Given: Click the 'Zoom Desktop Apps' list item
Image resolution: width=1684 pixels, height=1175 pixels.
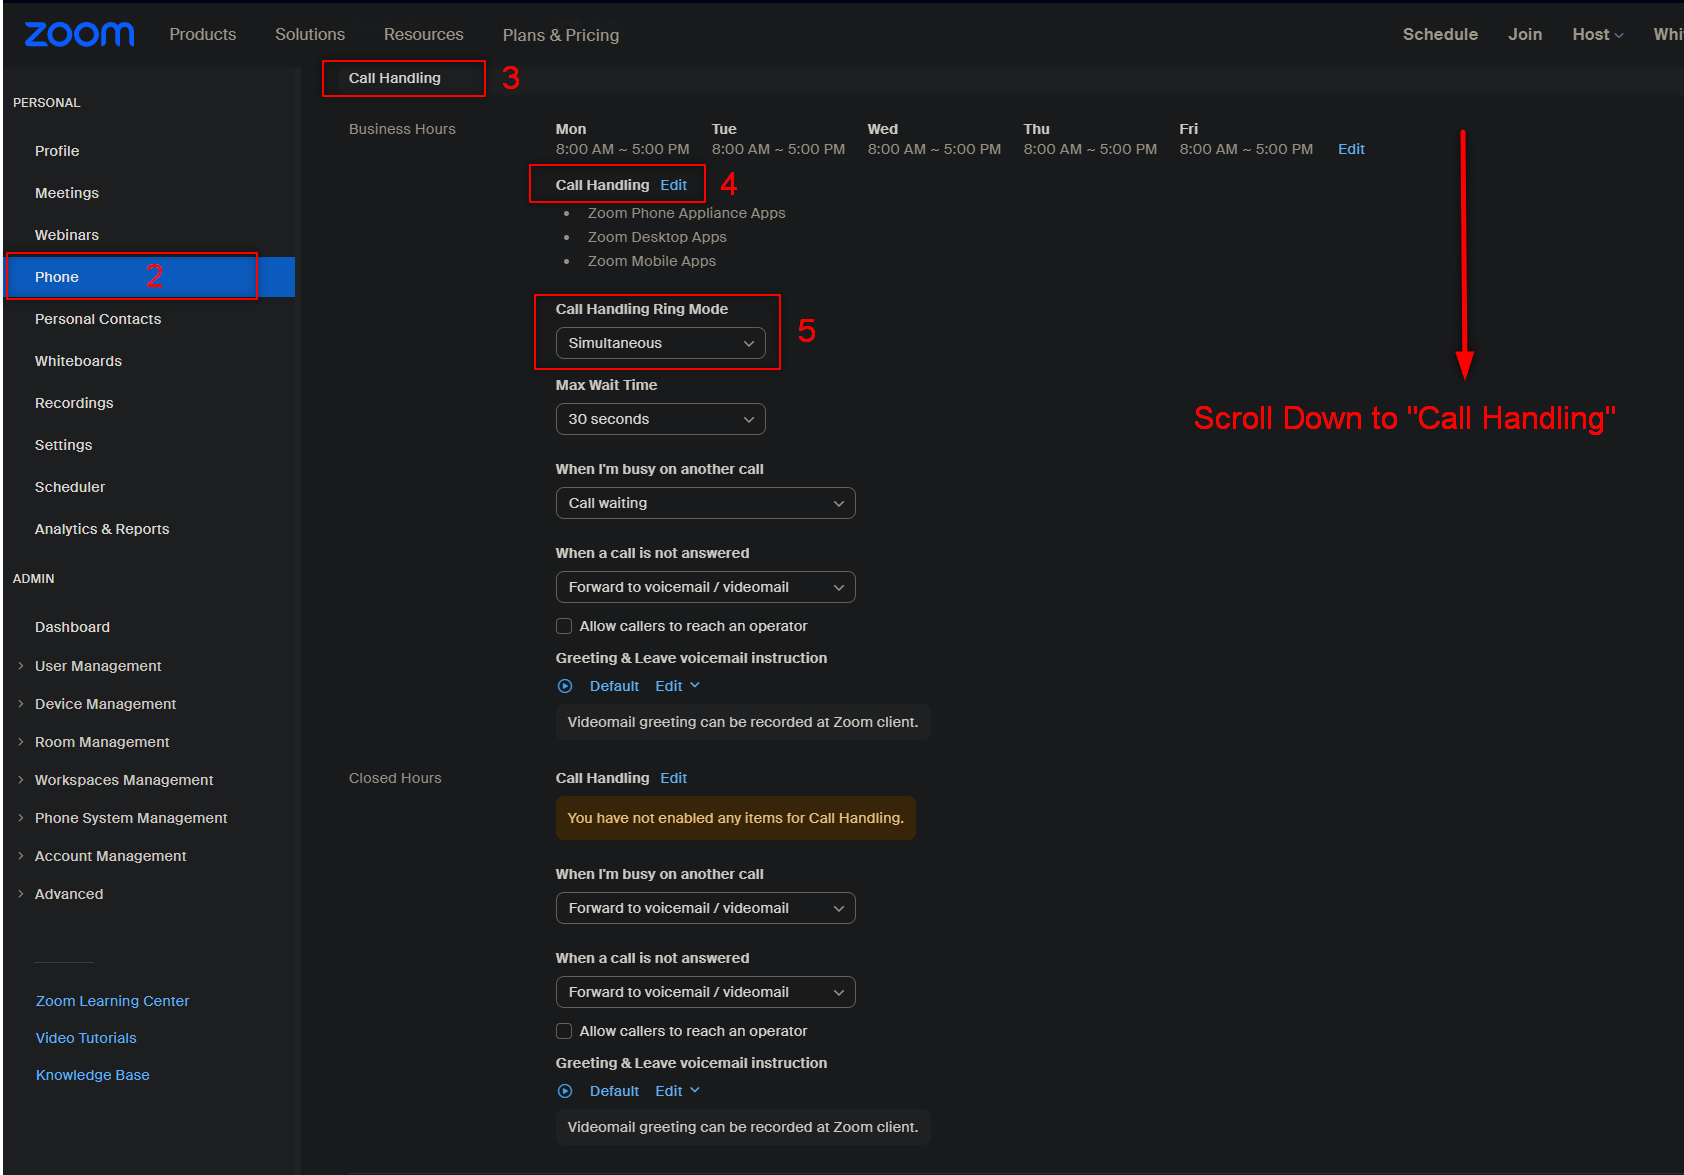Looking at the screenshot, I should 657,237.
